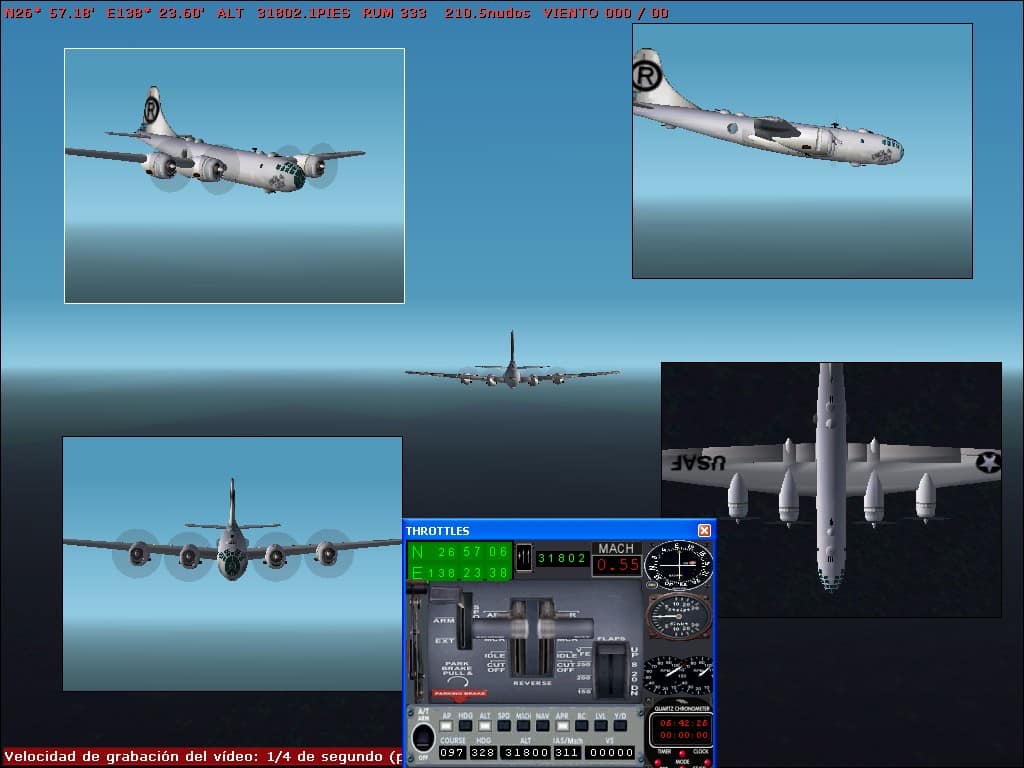Toggle the ALT altitude hold button
Image resolution: width=1024 pixels, height=768 pixels.
point(484,725)
